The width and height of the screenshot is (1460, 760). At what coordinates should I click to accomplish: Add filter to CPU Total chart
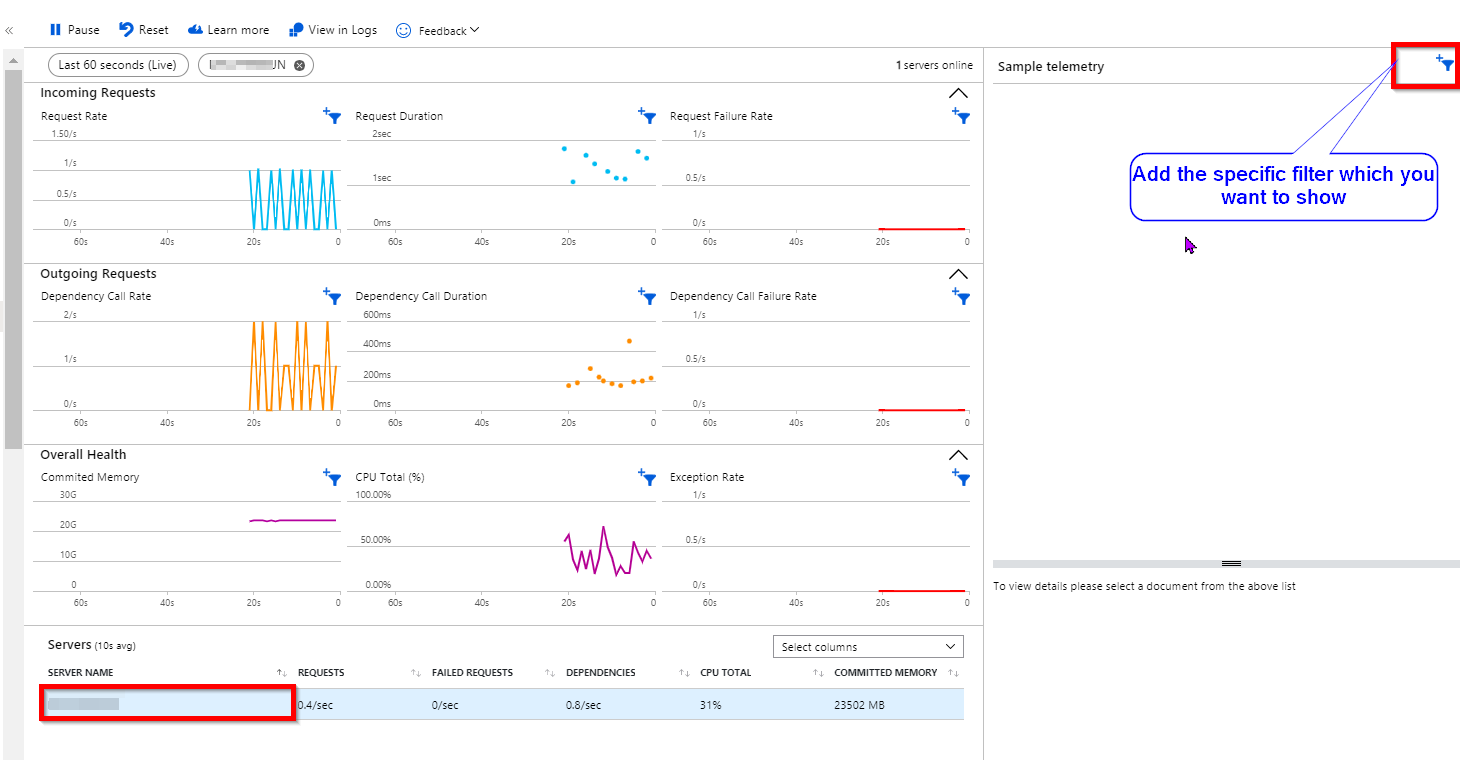pyautogui.click(x=648, y=477)
